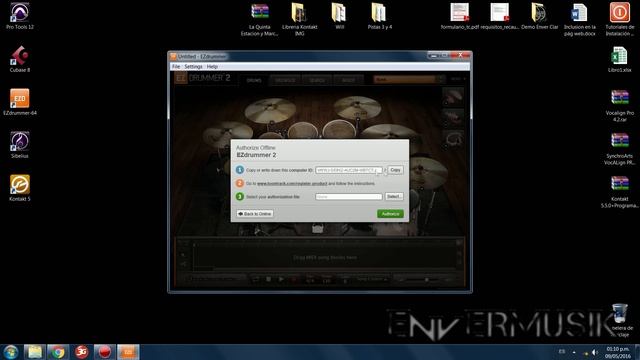Open the Settings menu in EZdrummer

193,67
